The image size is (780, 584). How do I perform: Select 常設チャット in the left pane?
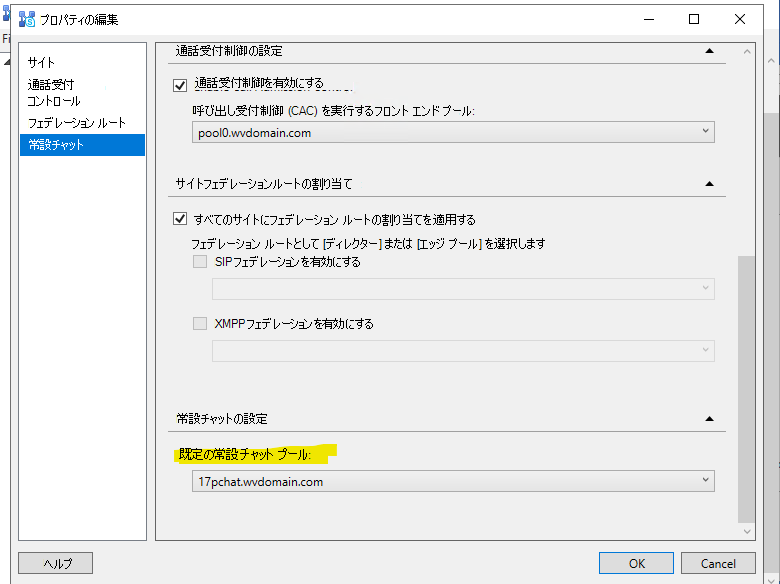pyautogui.click(x=83, y=145)
